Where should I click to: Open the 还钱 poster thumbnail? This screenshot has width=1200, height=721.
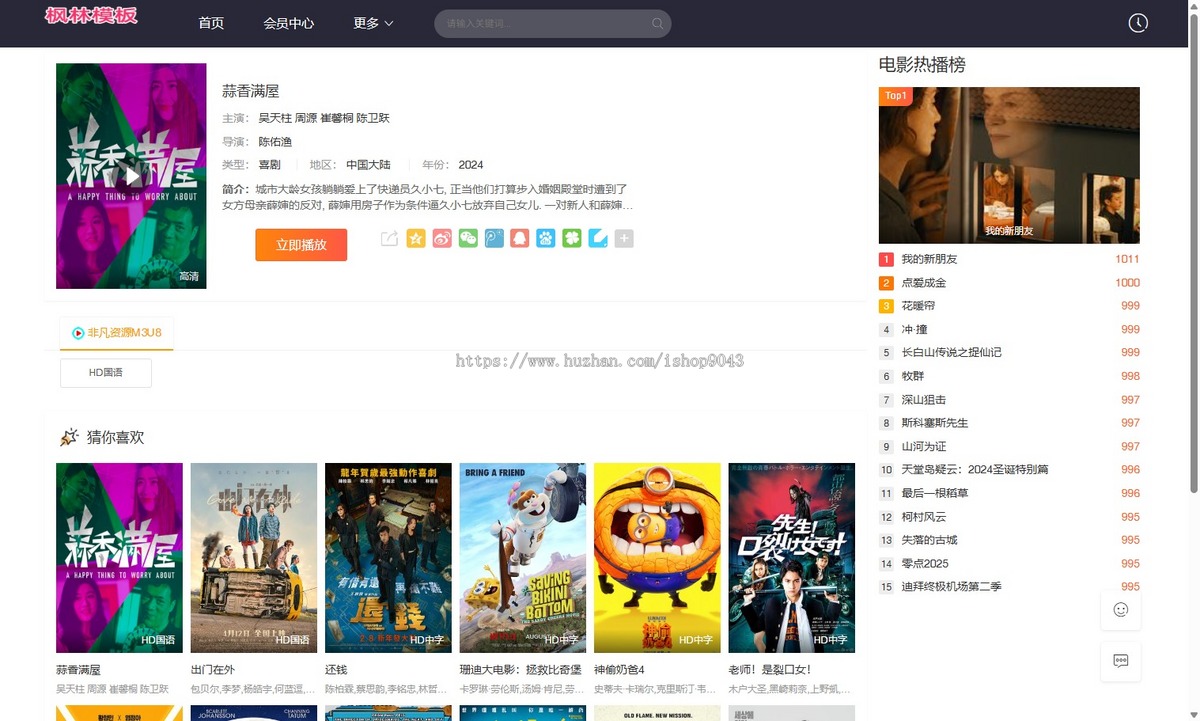tap(388, 558)
